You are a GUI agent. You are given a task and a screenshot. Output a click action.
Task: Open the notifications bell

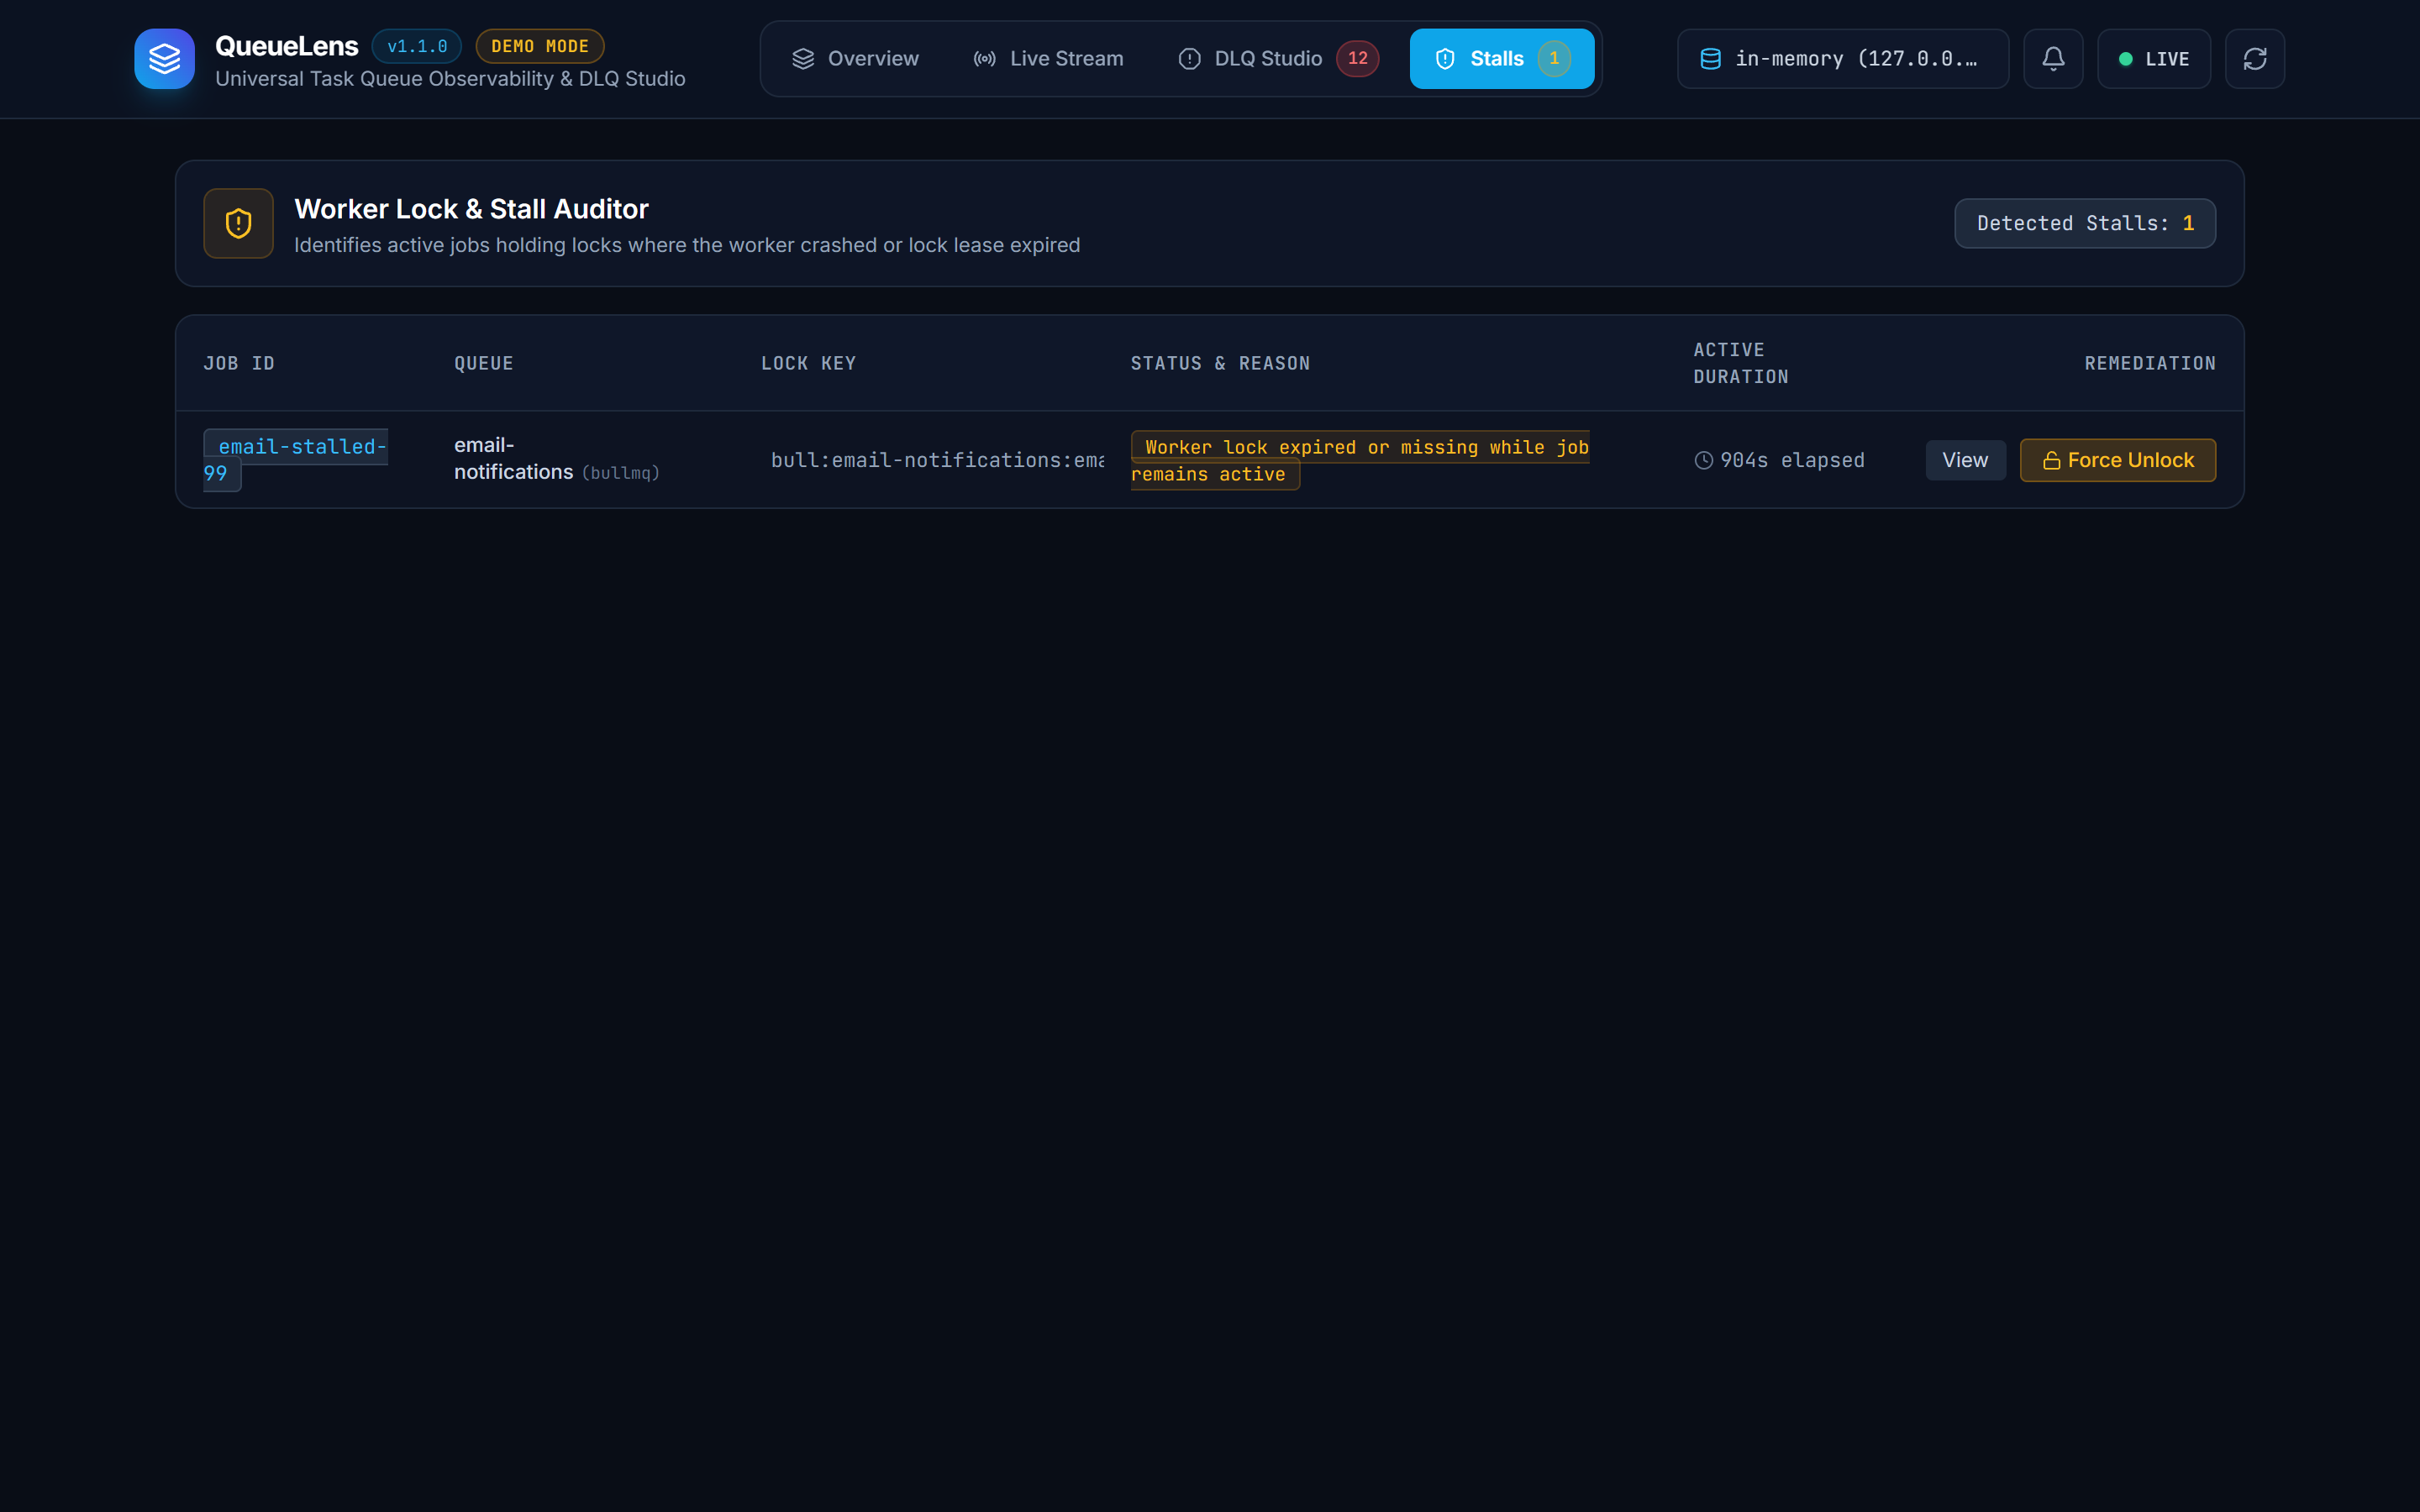click(x=2053, y=59)
